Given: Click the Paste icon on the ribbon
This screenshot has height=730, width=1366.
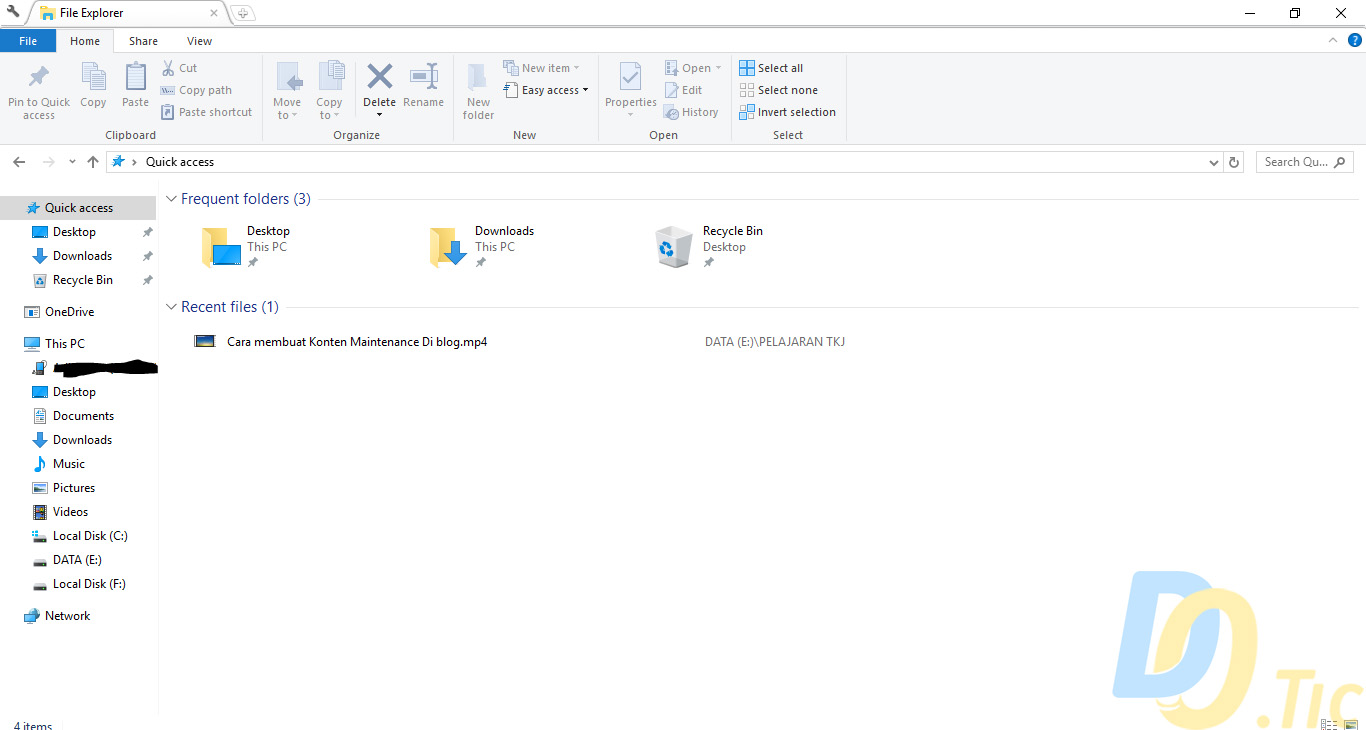Looking at the screenshot, I should click(135, 88).
